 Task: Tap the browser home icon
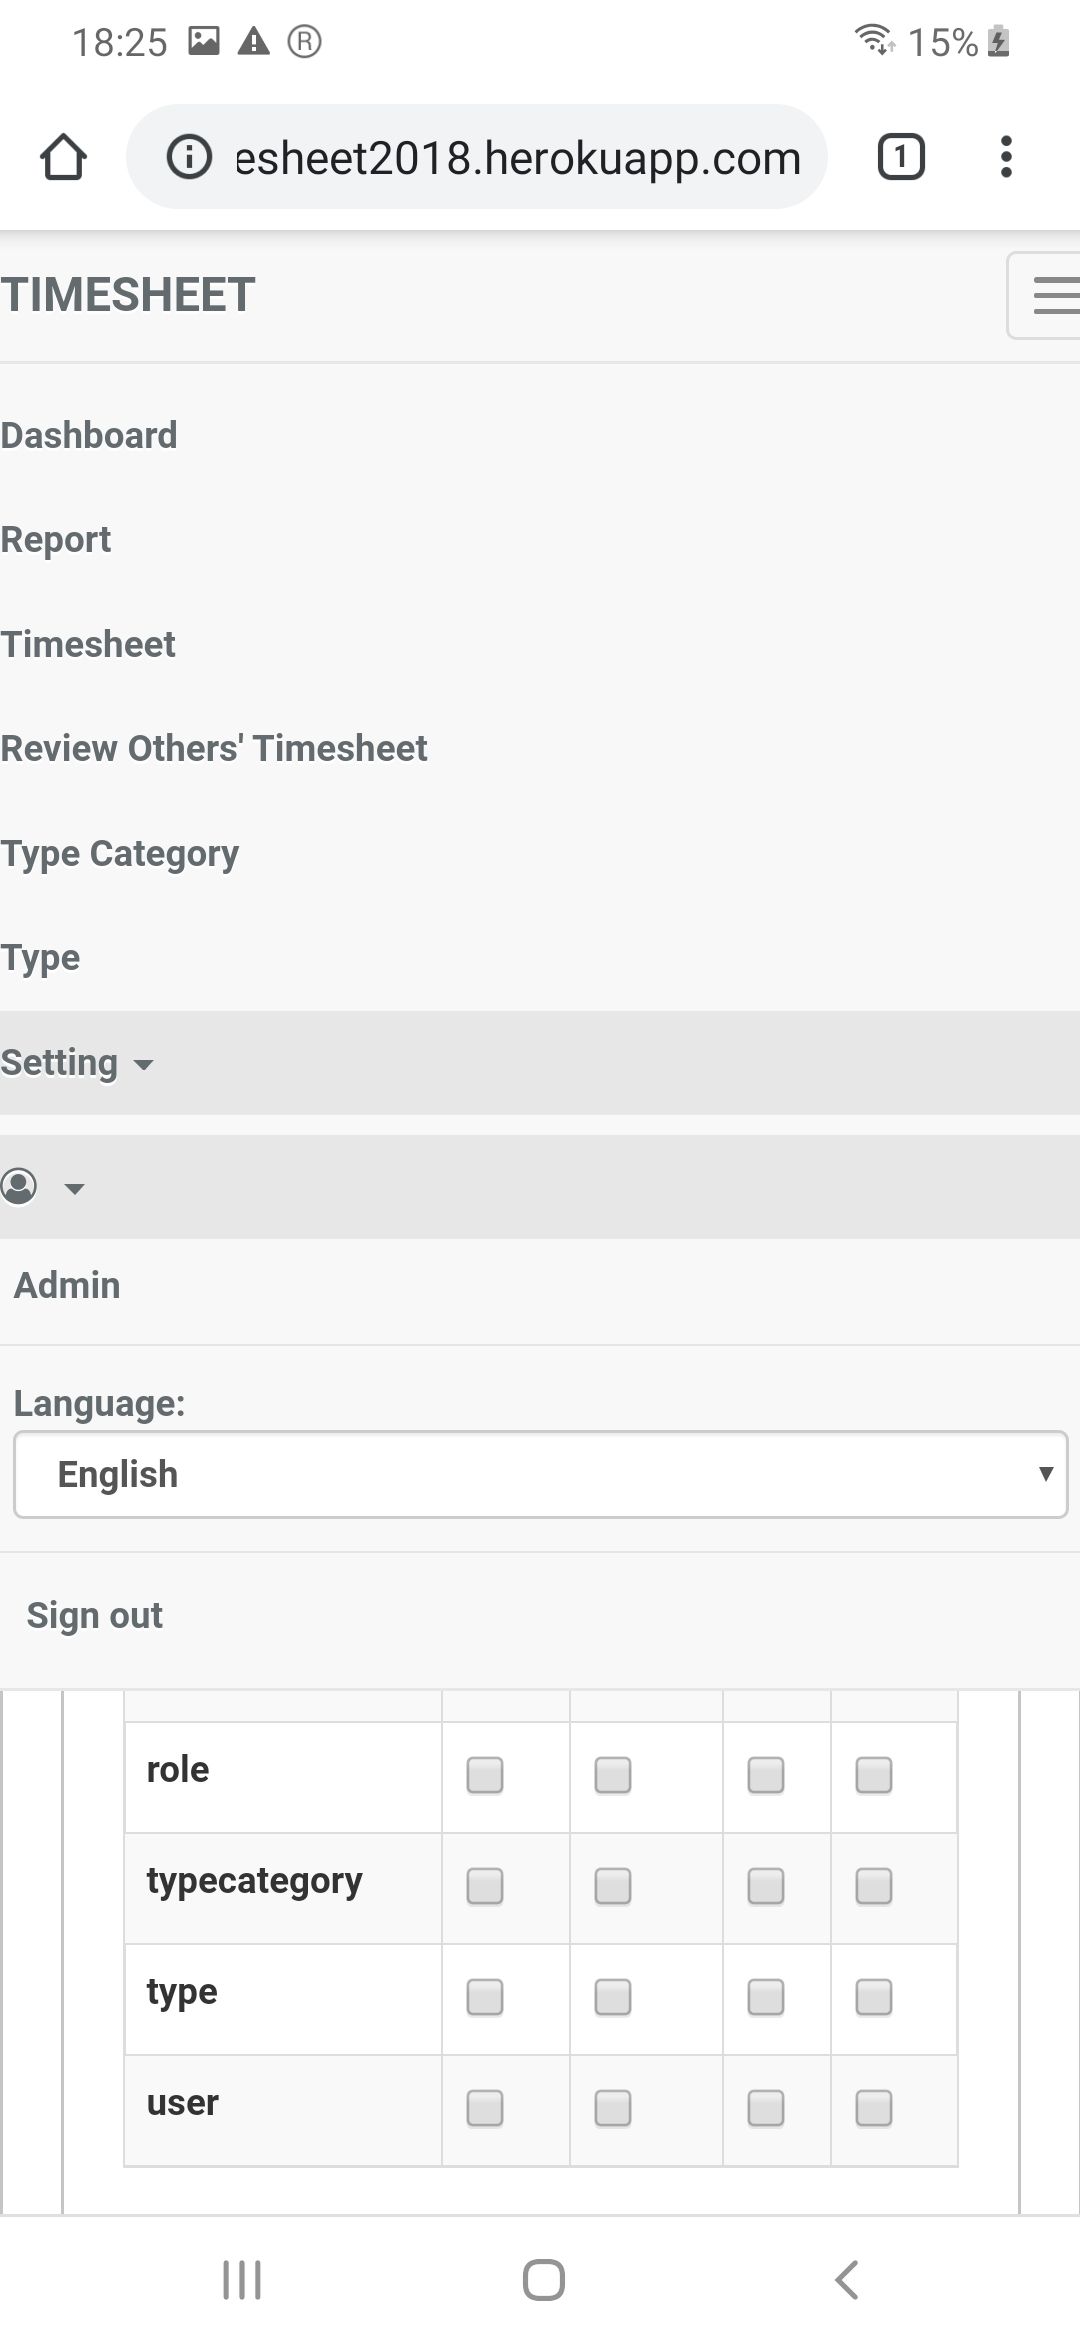[63, 157]
